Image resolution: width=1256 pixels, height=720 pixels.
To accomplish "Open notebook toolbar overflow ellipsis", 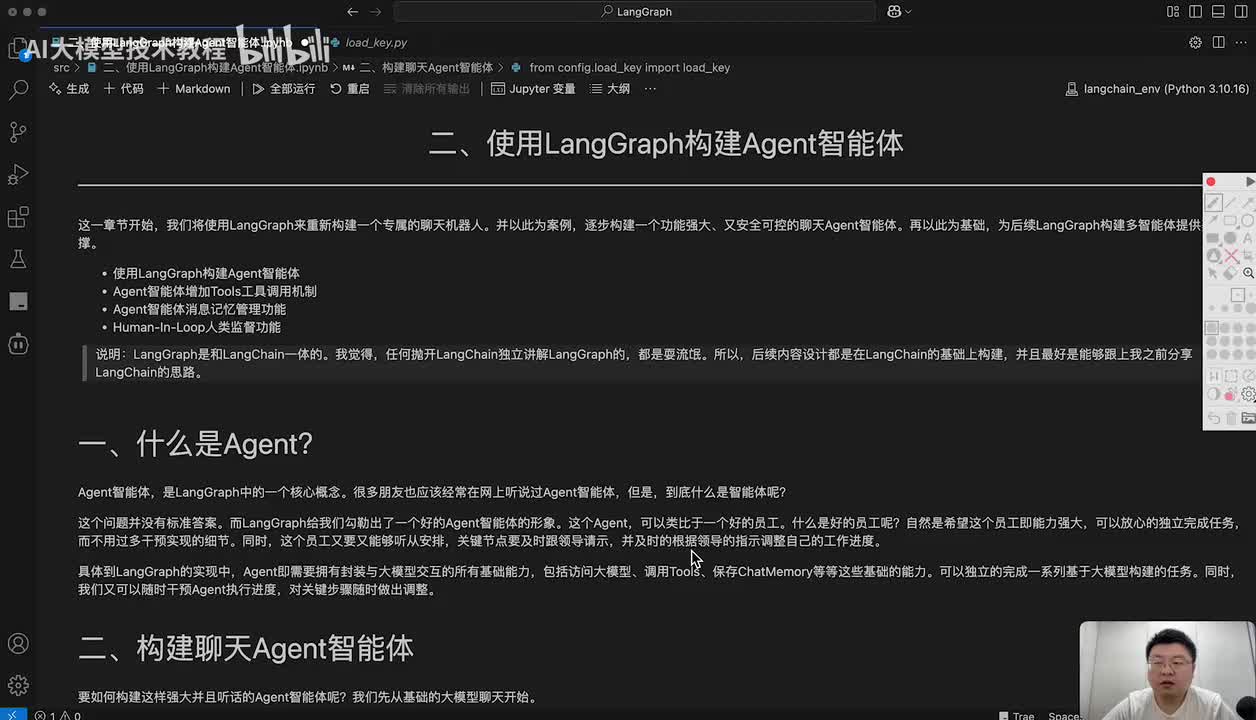I will click(650, 89).
